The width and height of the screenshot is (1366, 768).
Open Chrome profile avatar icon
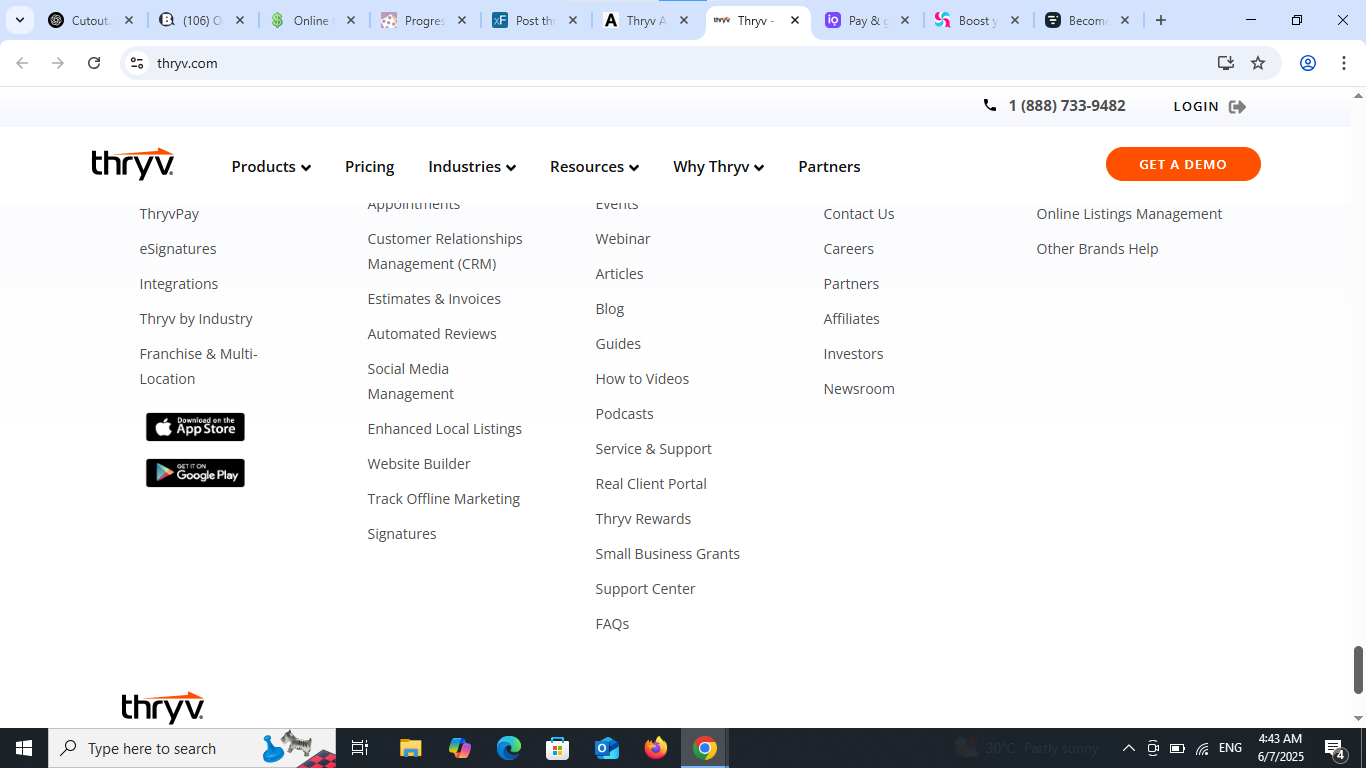click(x=1307, y=63)
